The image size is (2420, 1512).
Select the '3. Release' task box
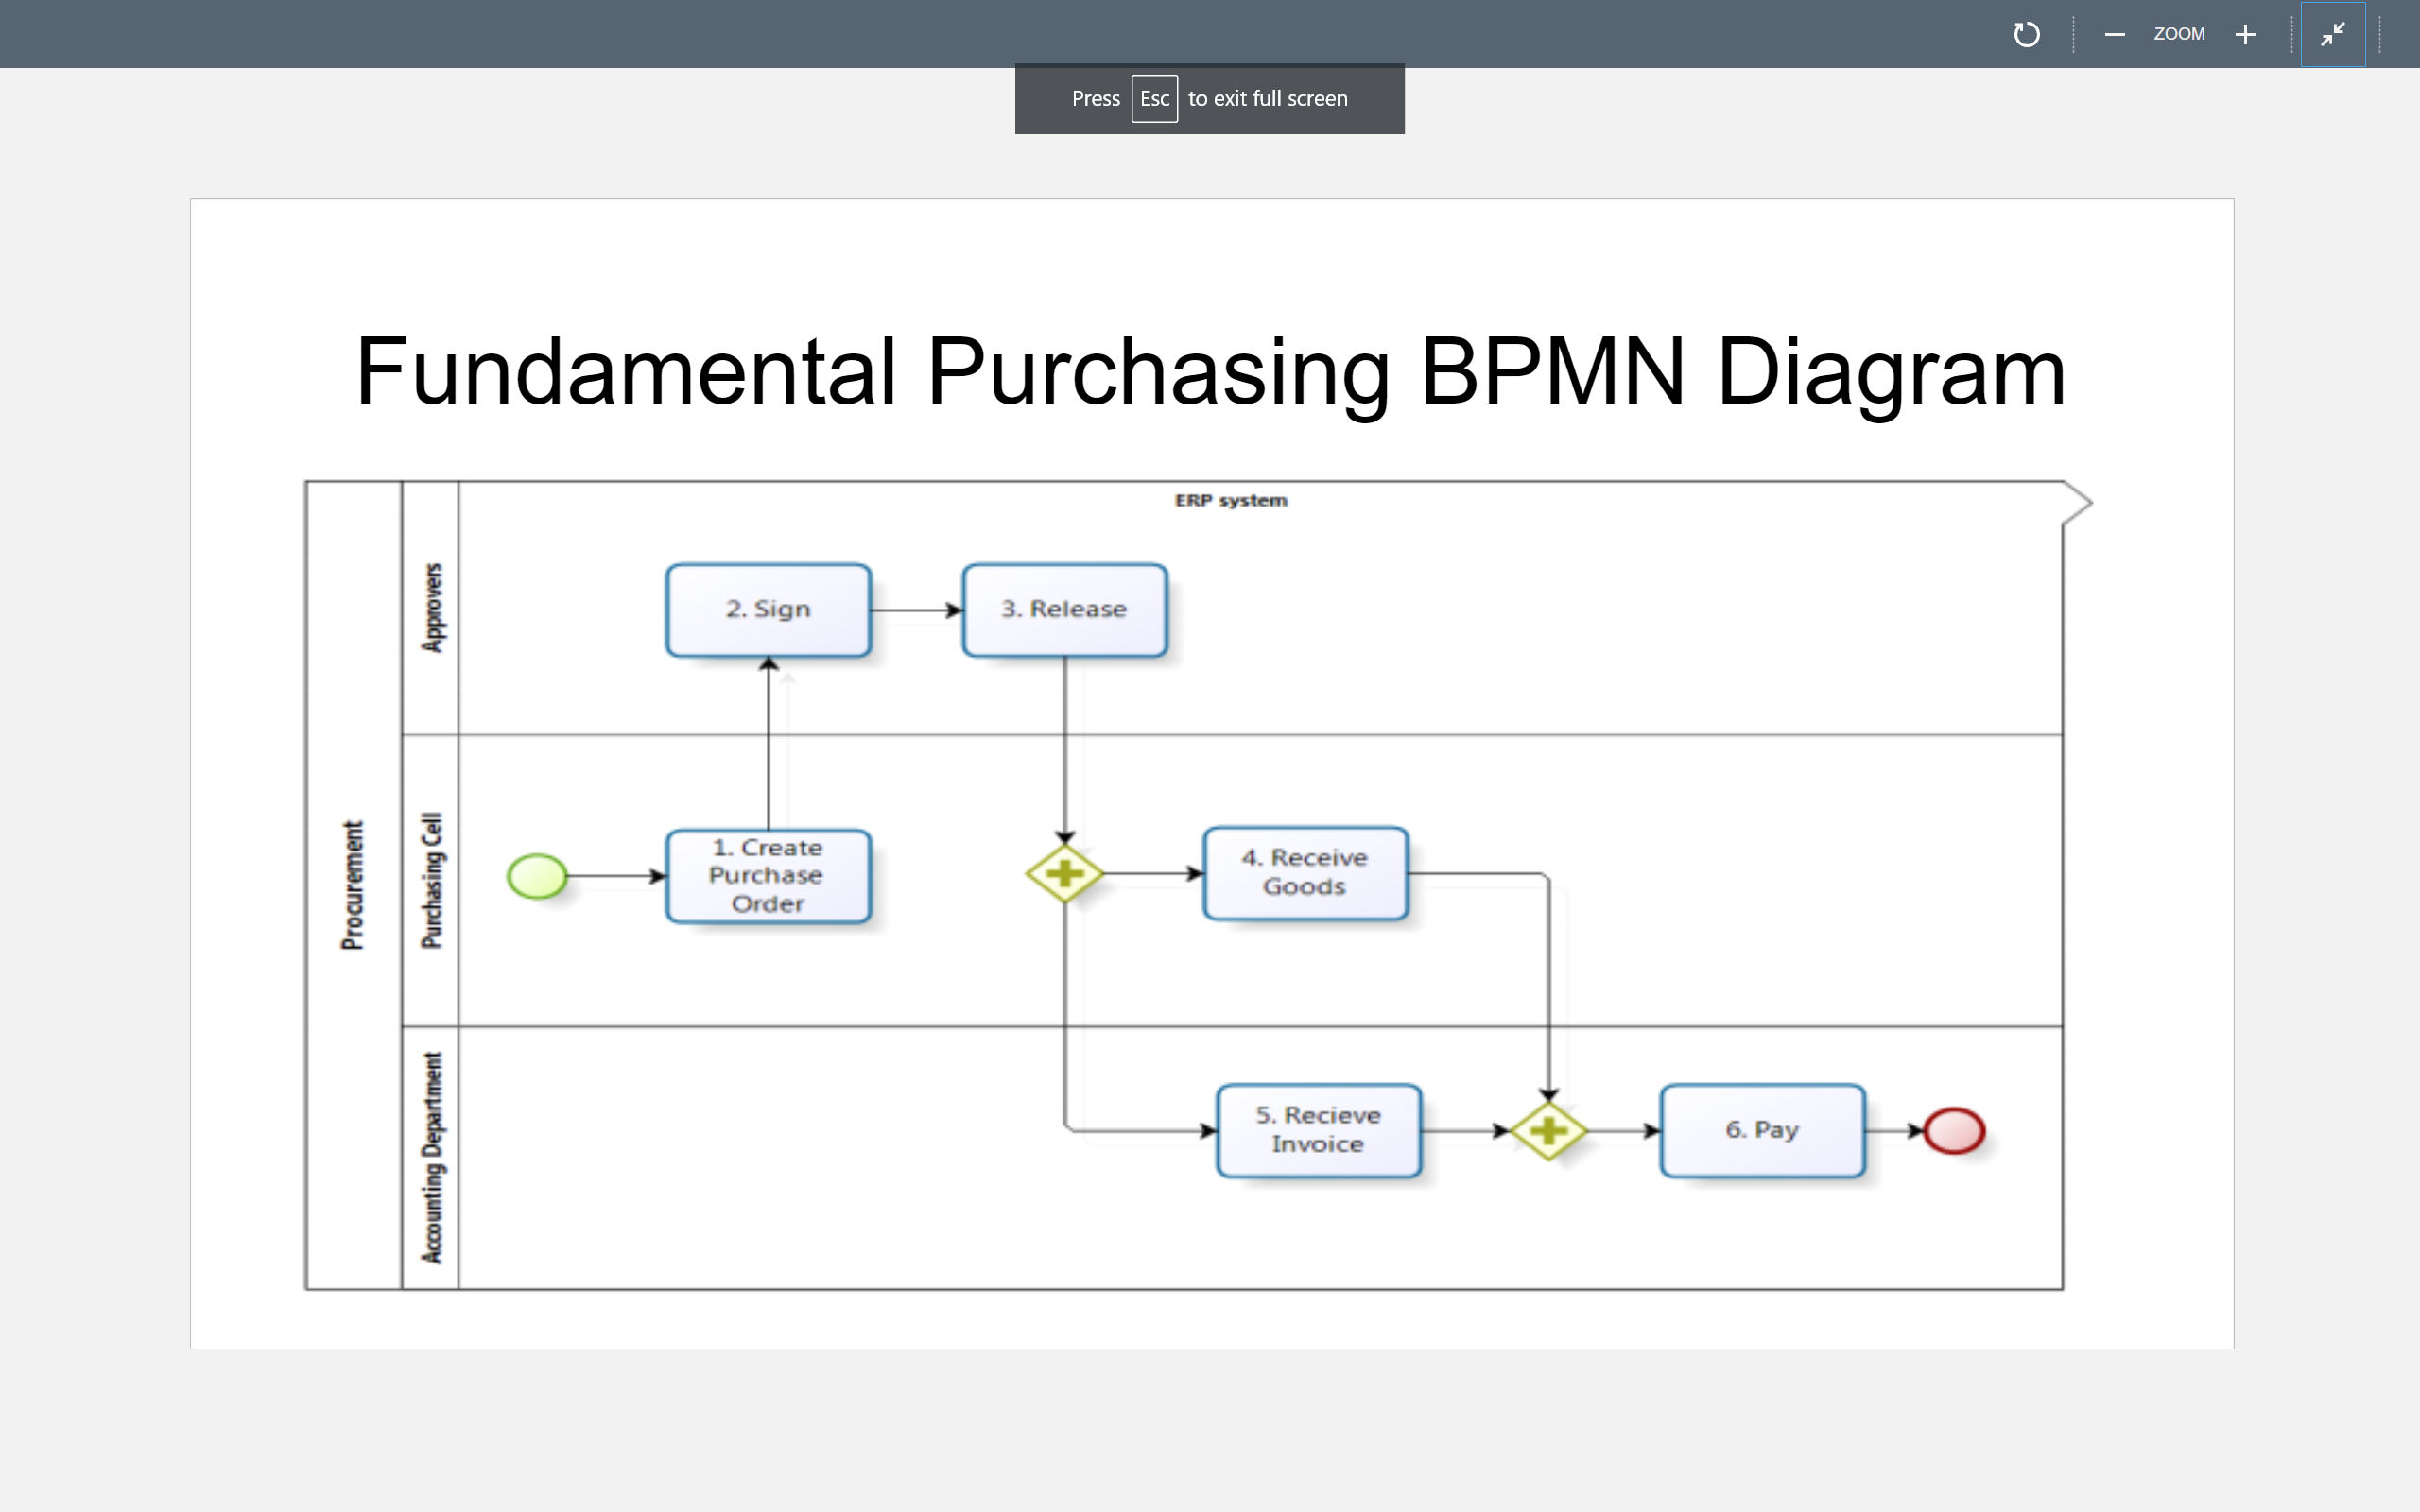point(1064,610)
